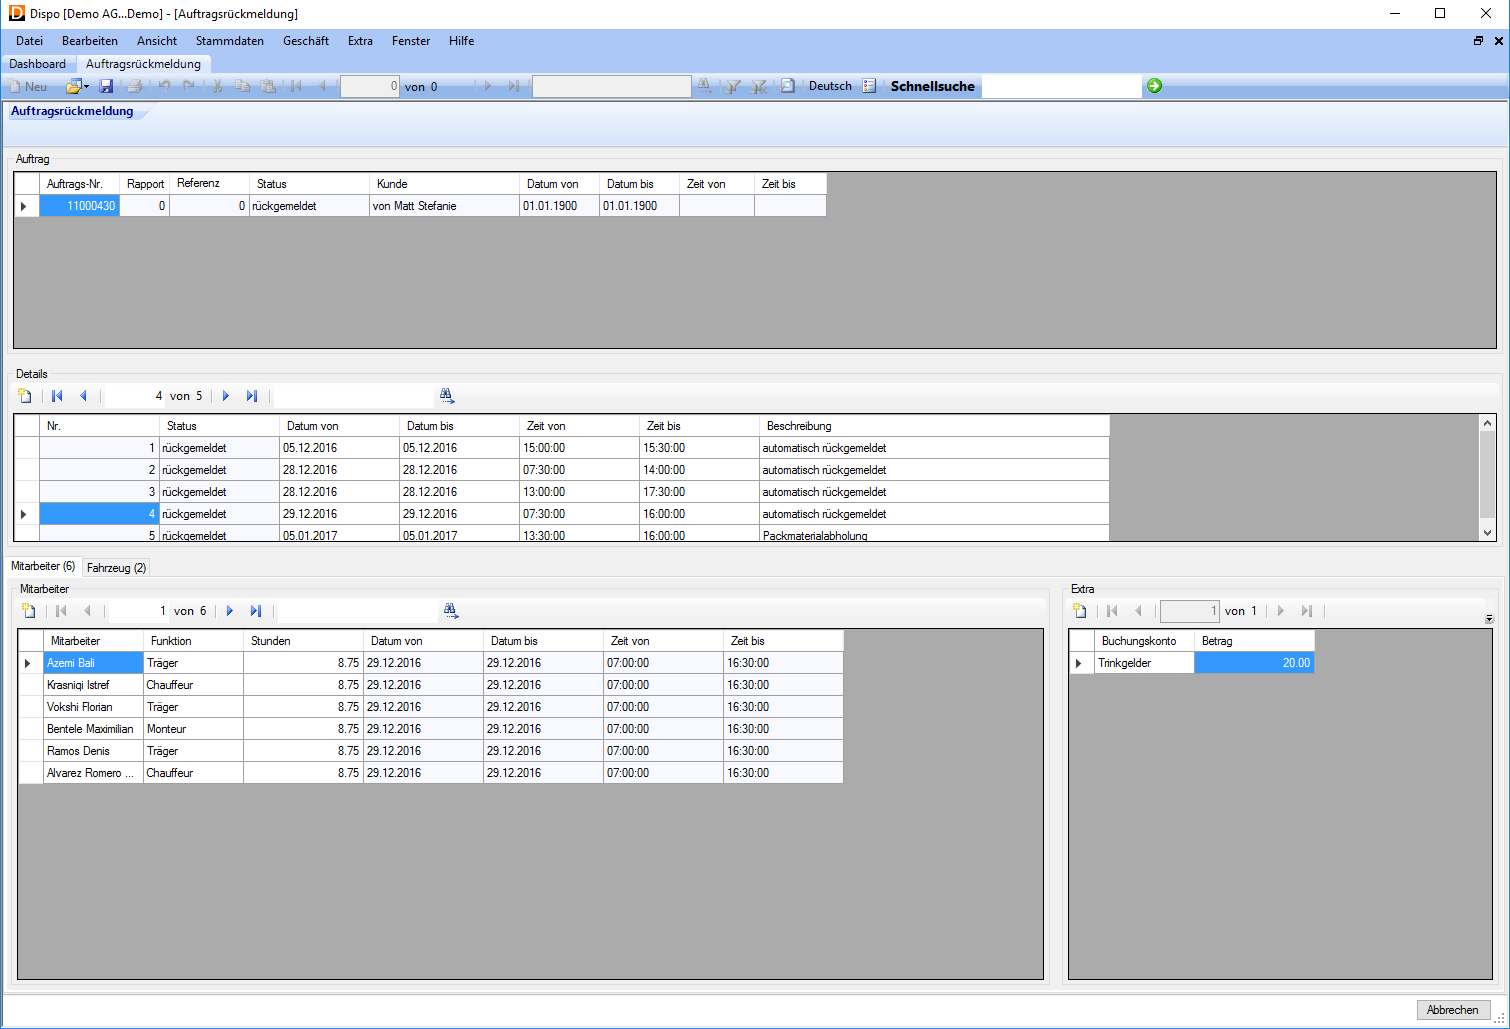Screen dimensions: 1510x1029
Task: Click customer cell von Matt Stefanie
Action: point(445,206)
